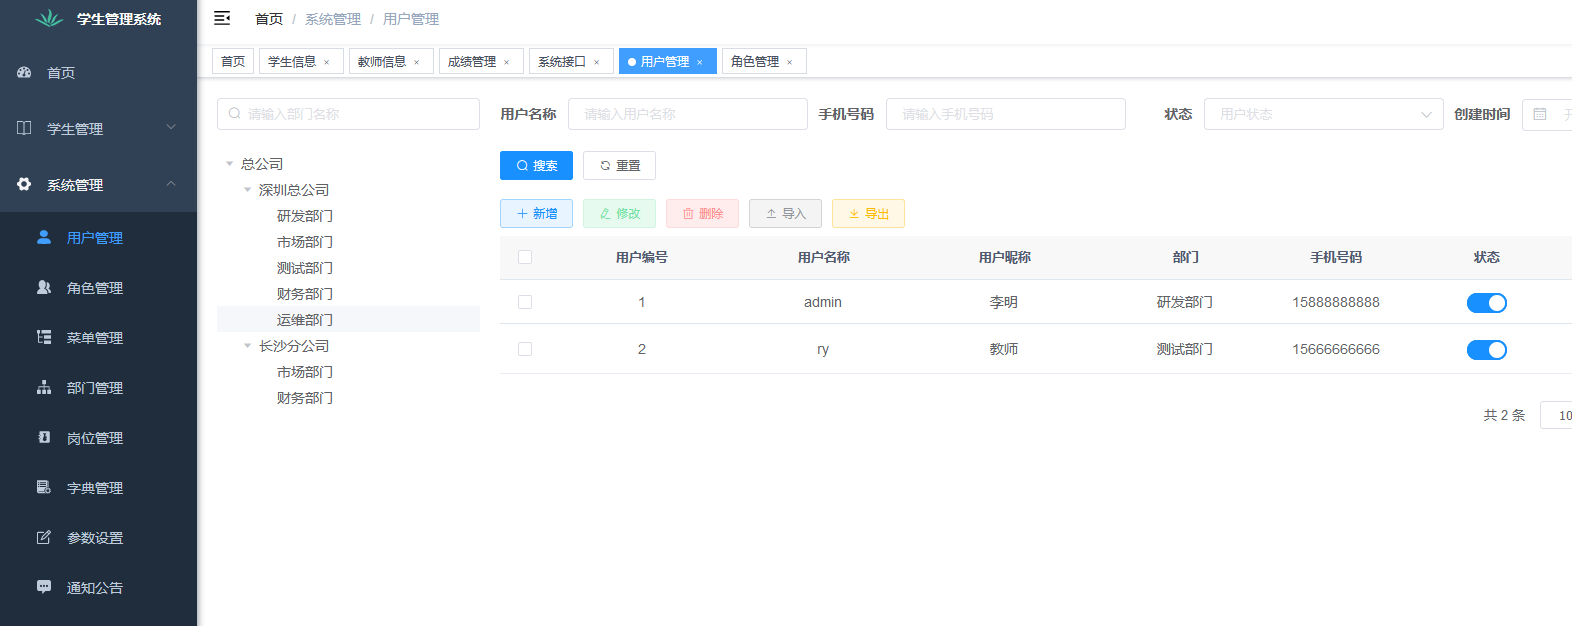
Task: Click the 用户管理 person icon
Action: pos(44,237)
